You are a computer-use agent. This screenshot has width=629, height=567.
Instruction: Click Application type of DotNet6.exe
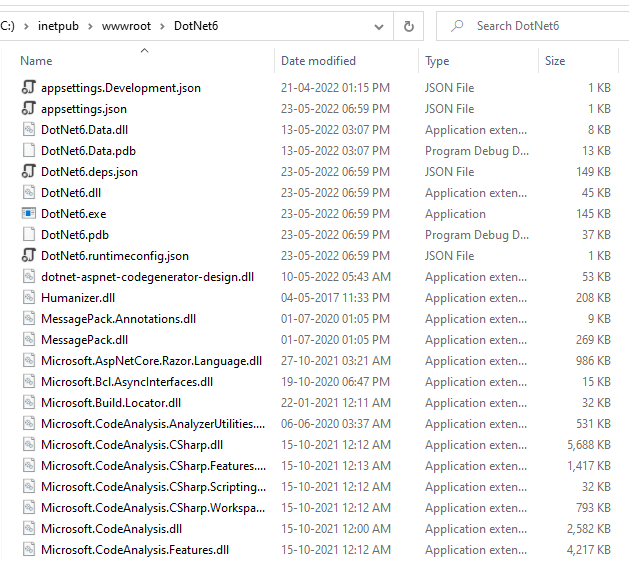(455, 214)
